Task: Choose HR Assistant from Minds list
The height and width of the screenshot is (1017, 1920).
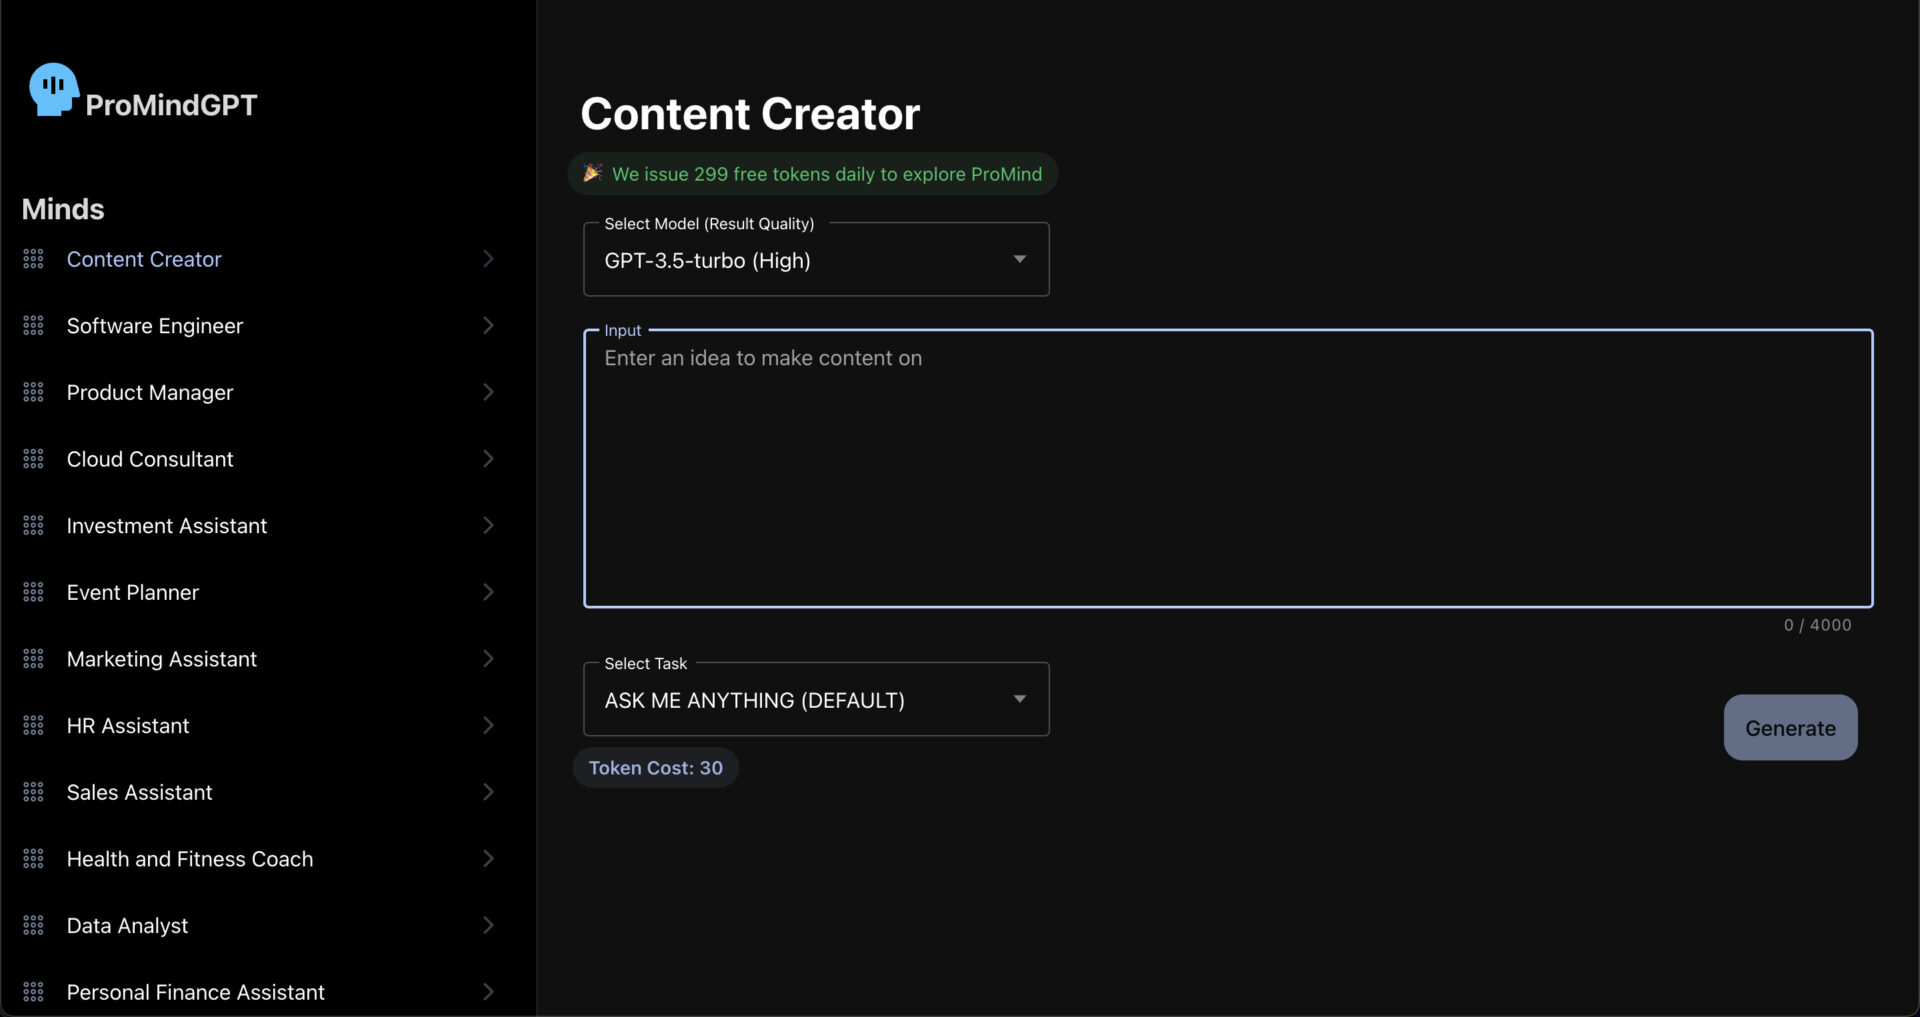Action: [x=128, y=726]
